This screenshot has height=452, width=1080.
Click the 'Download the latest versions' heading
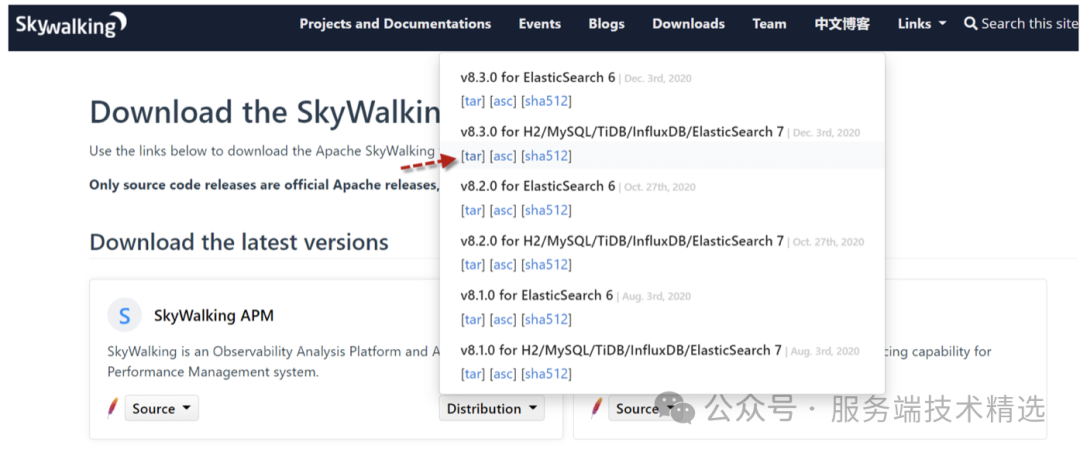(239, 242)
